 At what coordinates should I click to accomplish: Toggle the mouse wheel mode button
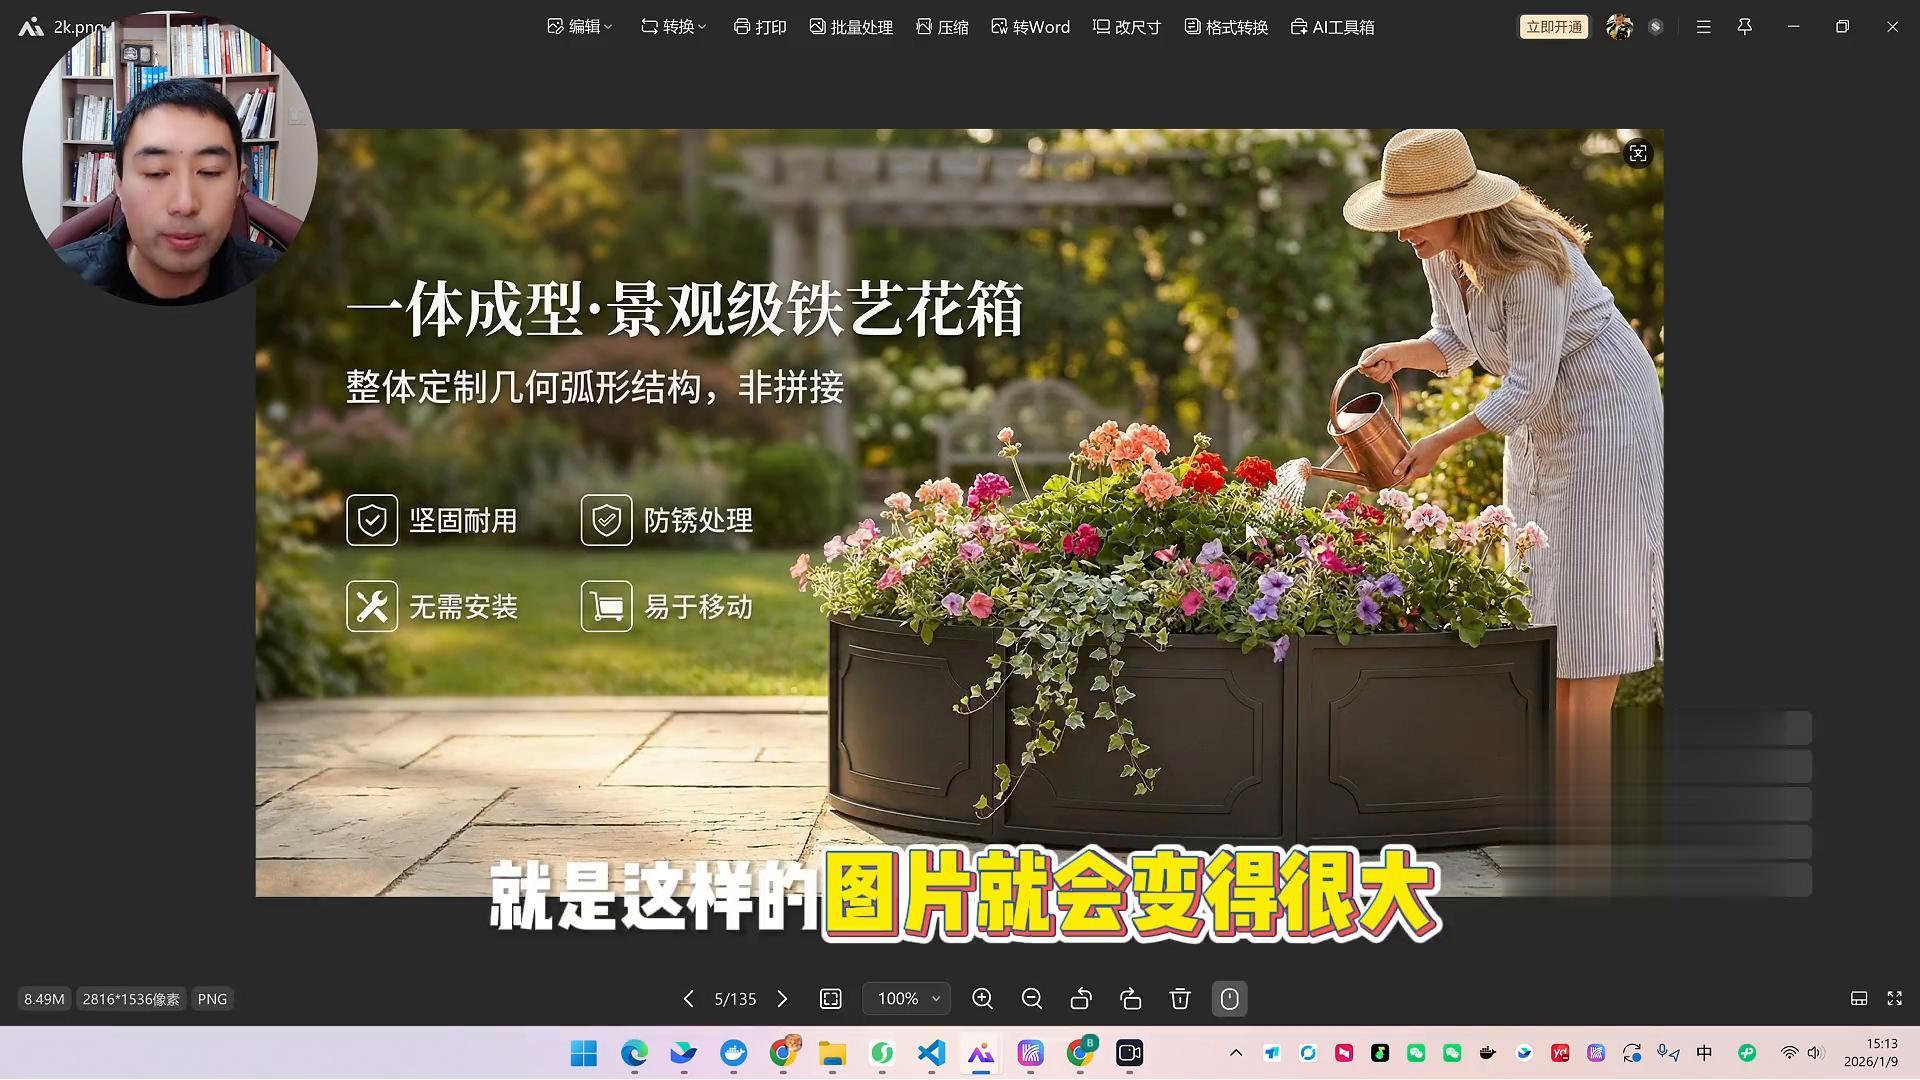point(1229,999)
